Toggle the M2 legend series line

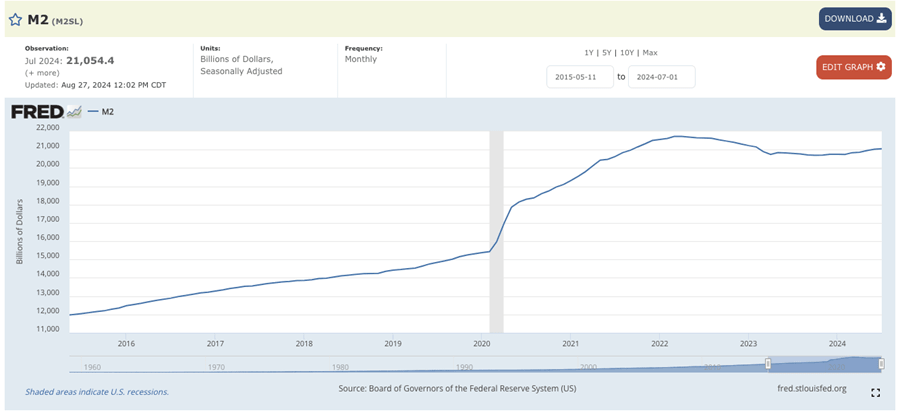[x=101, y=112]
